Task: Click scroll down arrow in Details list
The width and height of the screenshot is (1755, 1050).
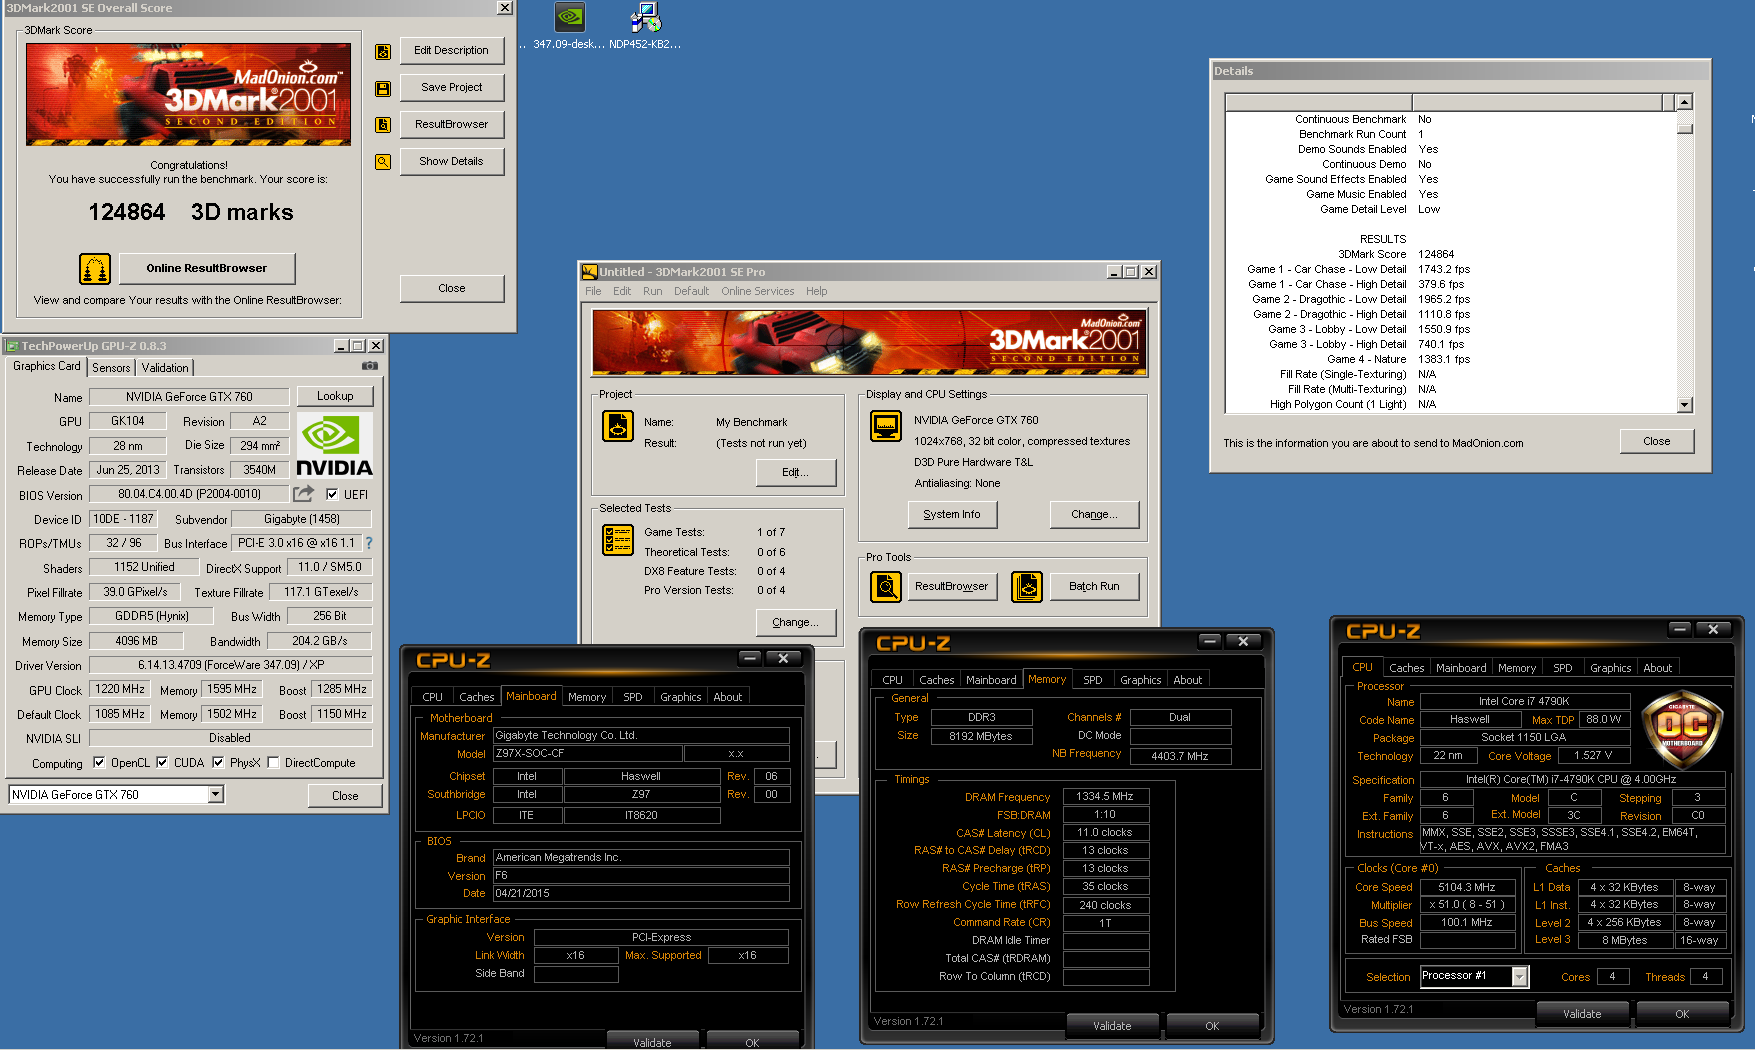Action: click(x=1685, y=405)
